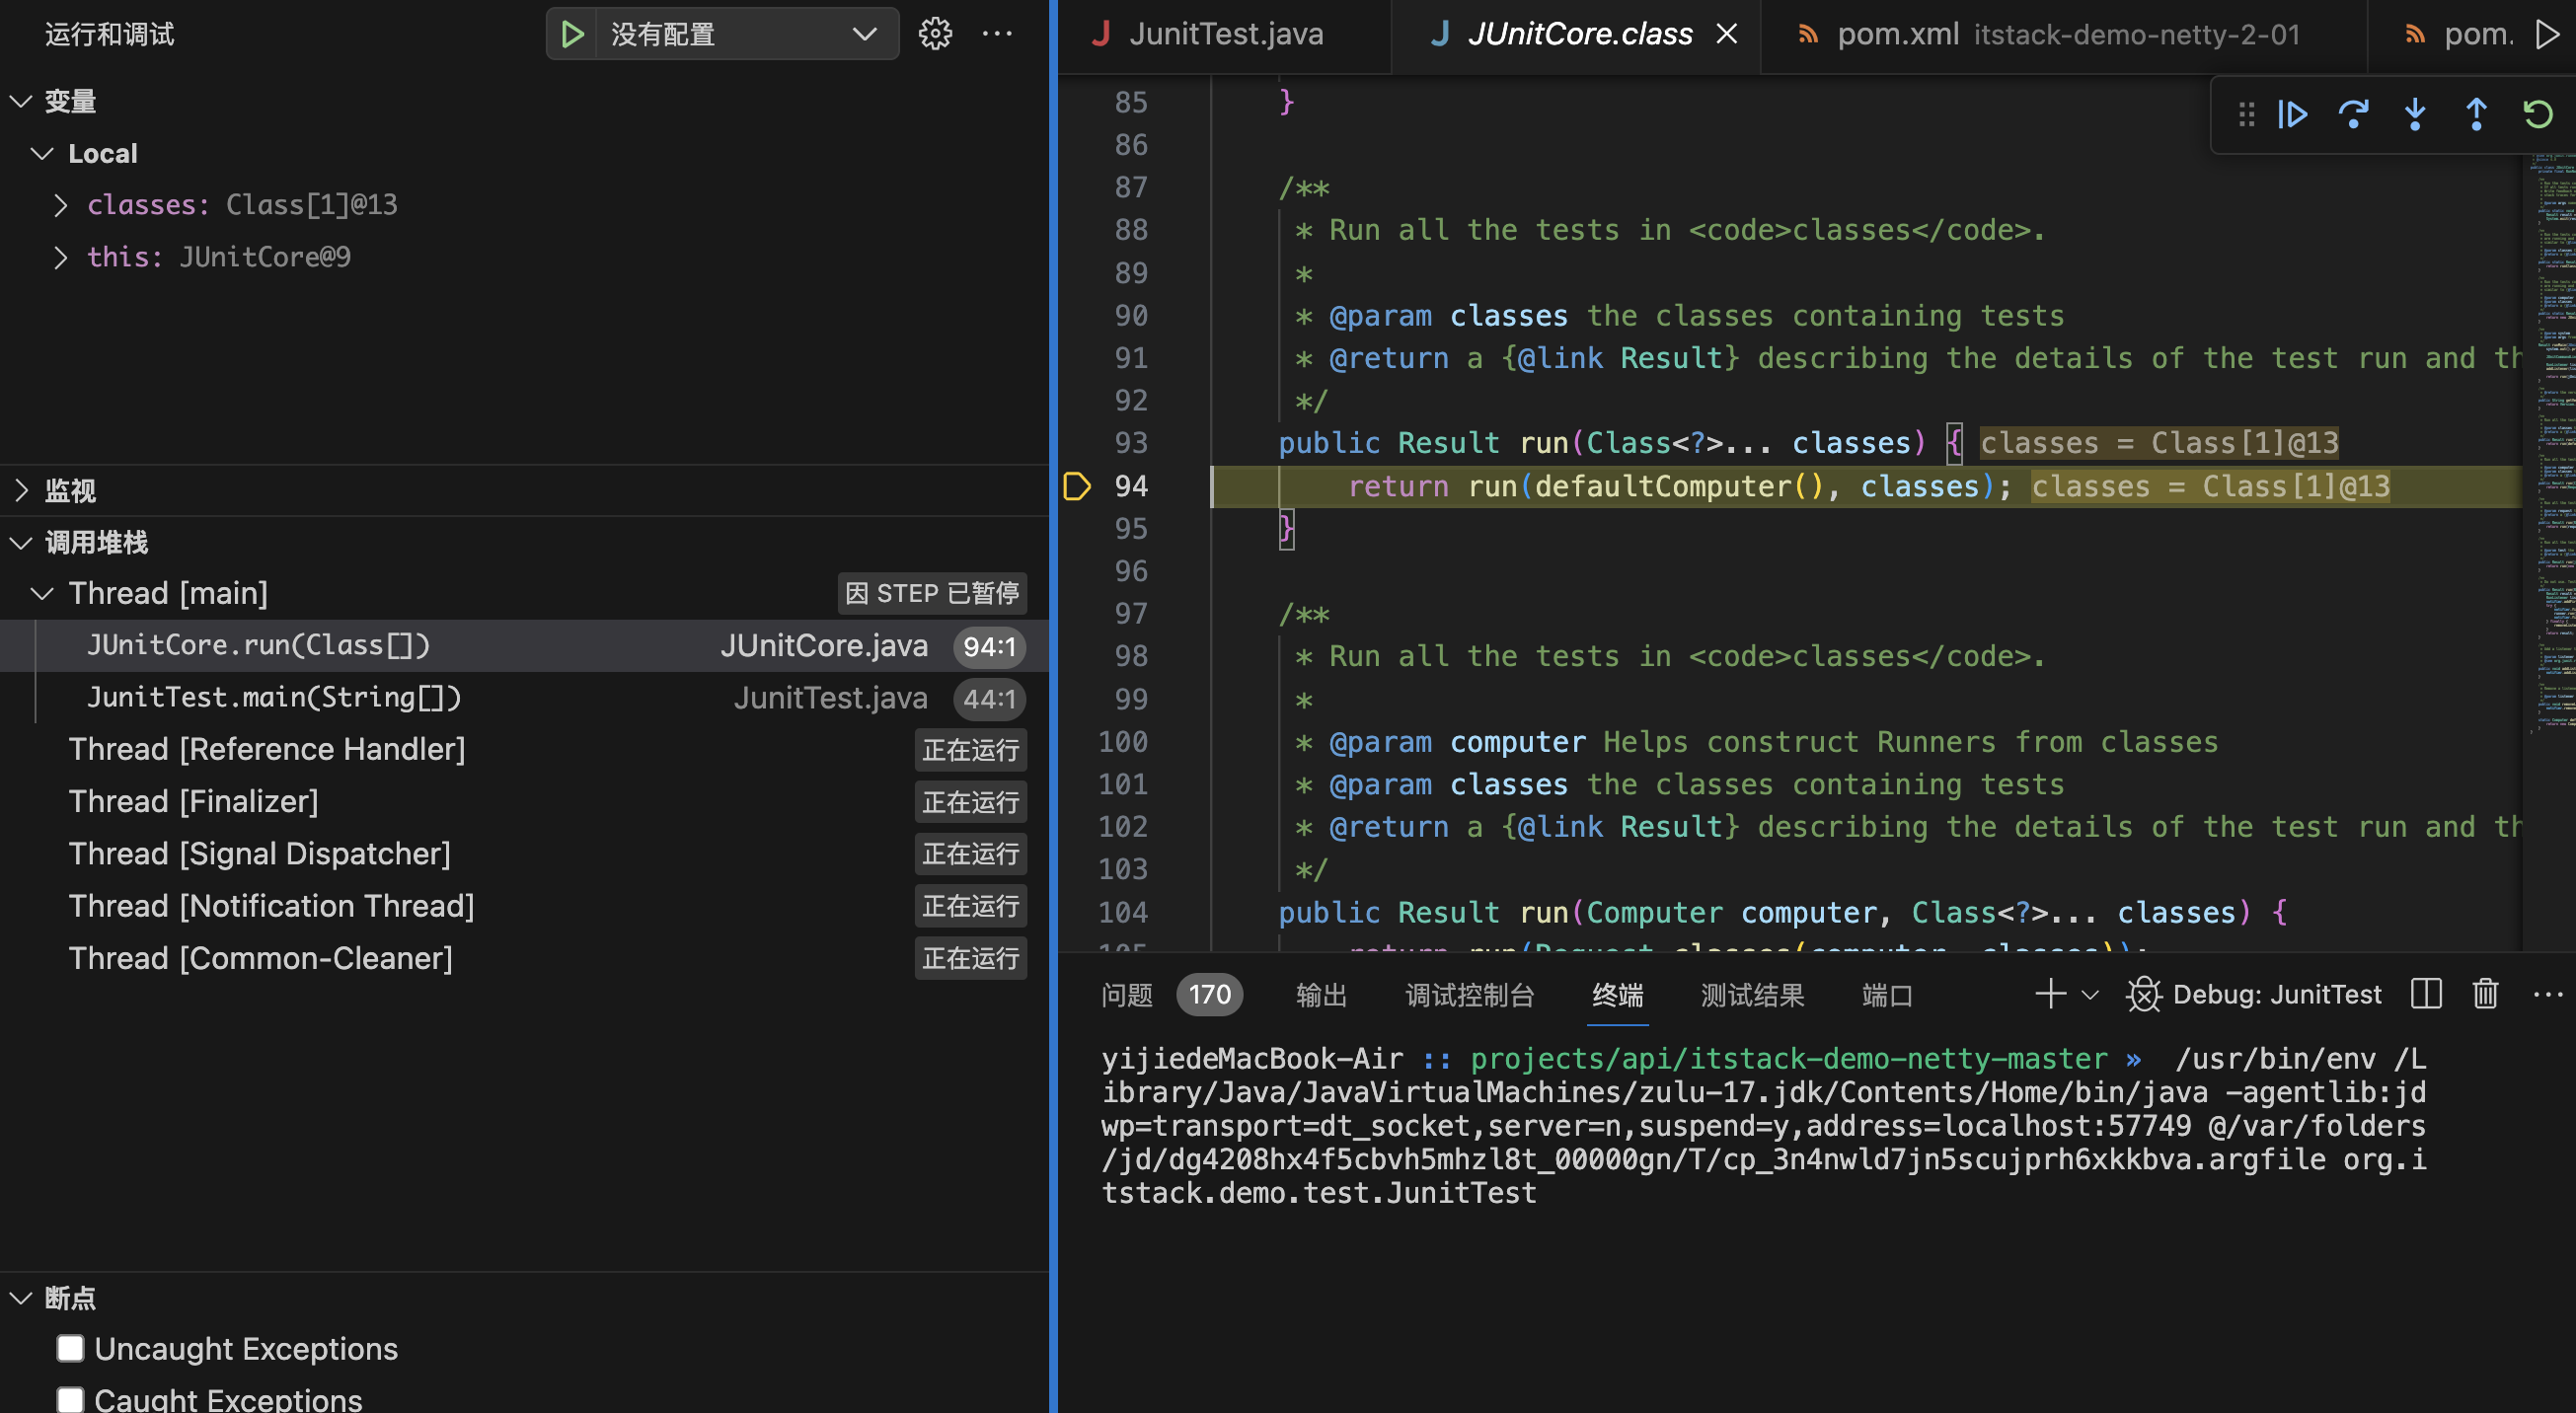Enable Uncaught Exceptions breakpoint

point(70,1349)
